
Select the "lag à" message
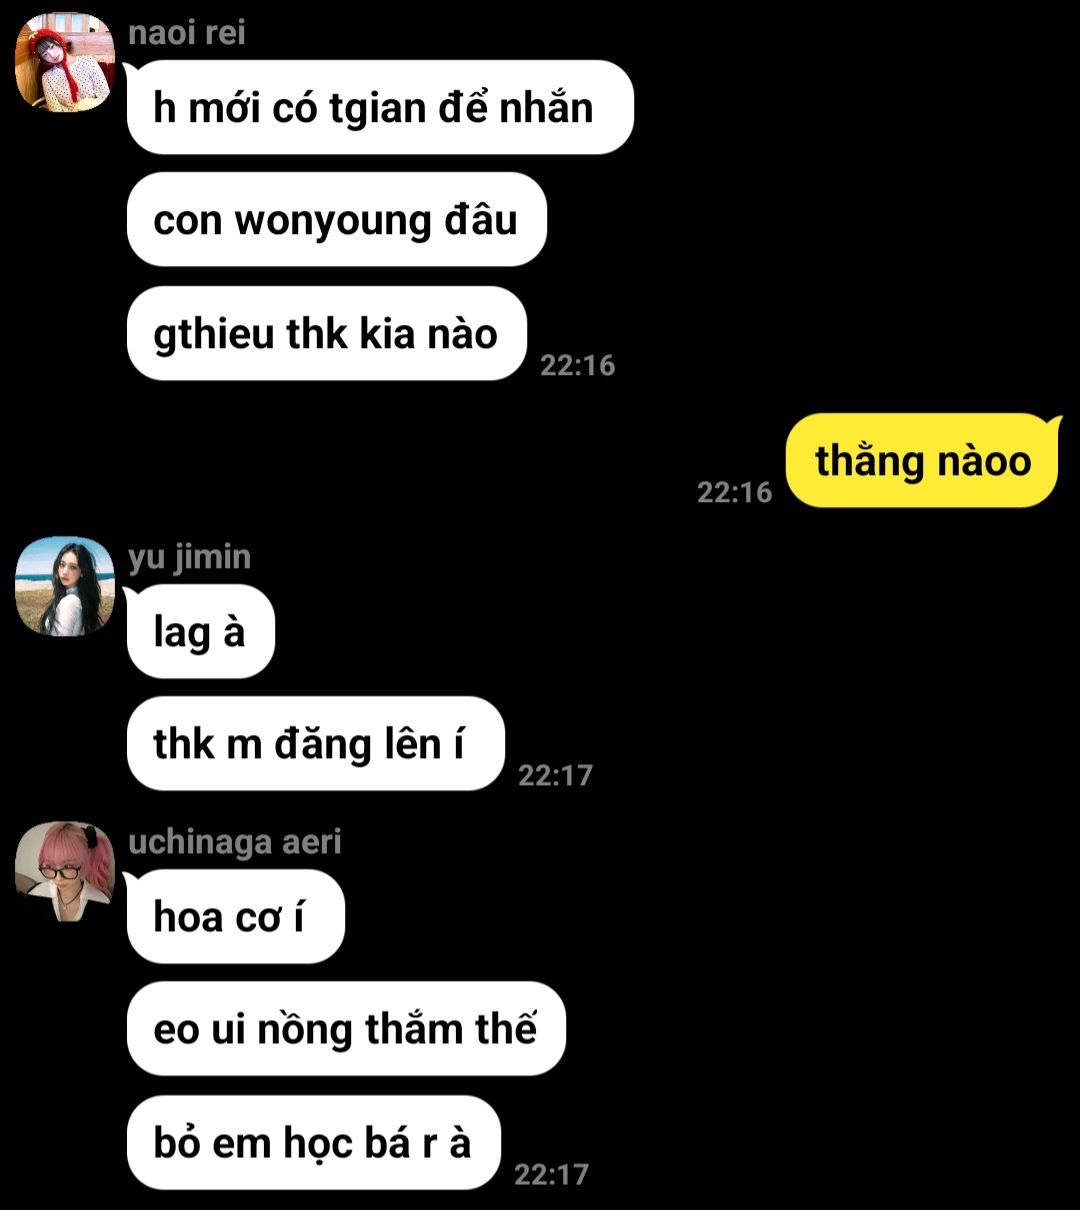click(x=200, y=631)
